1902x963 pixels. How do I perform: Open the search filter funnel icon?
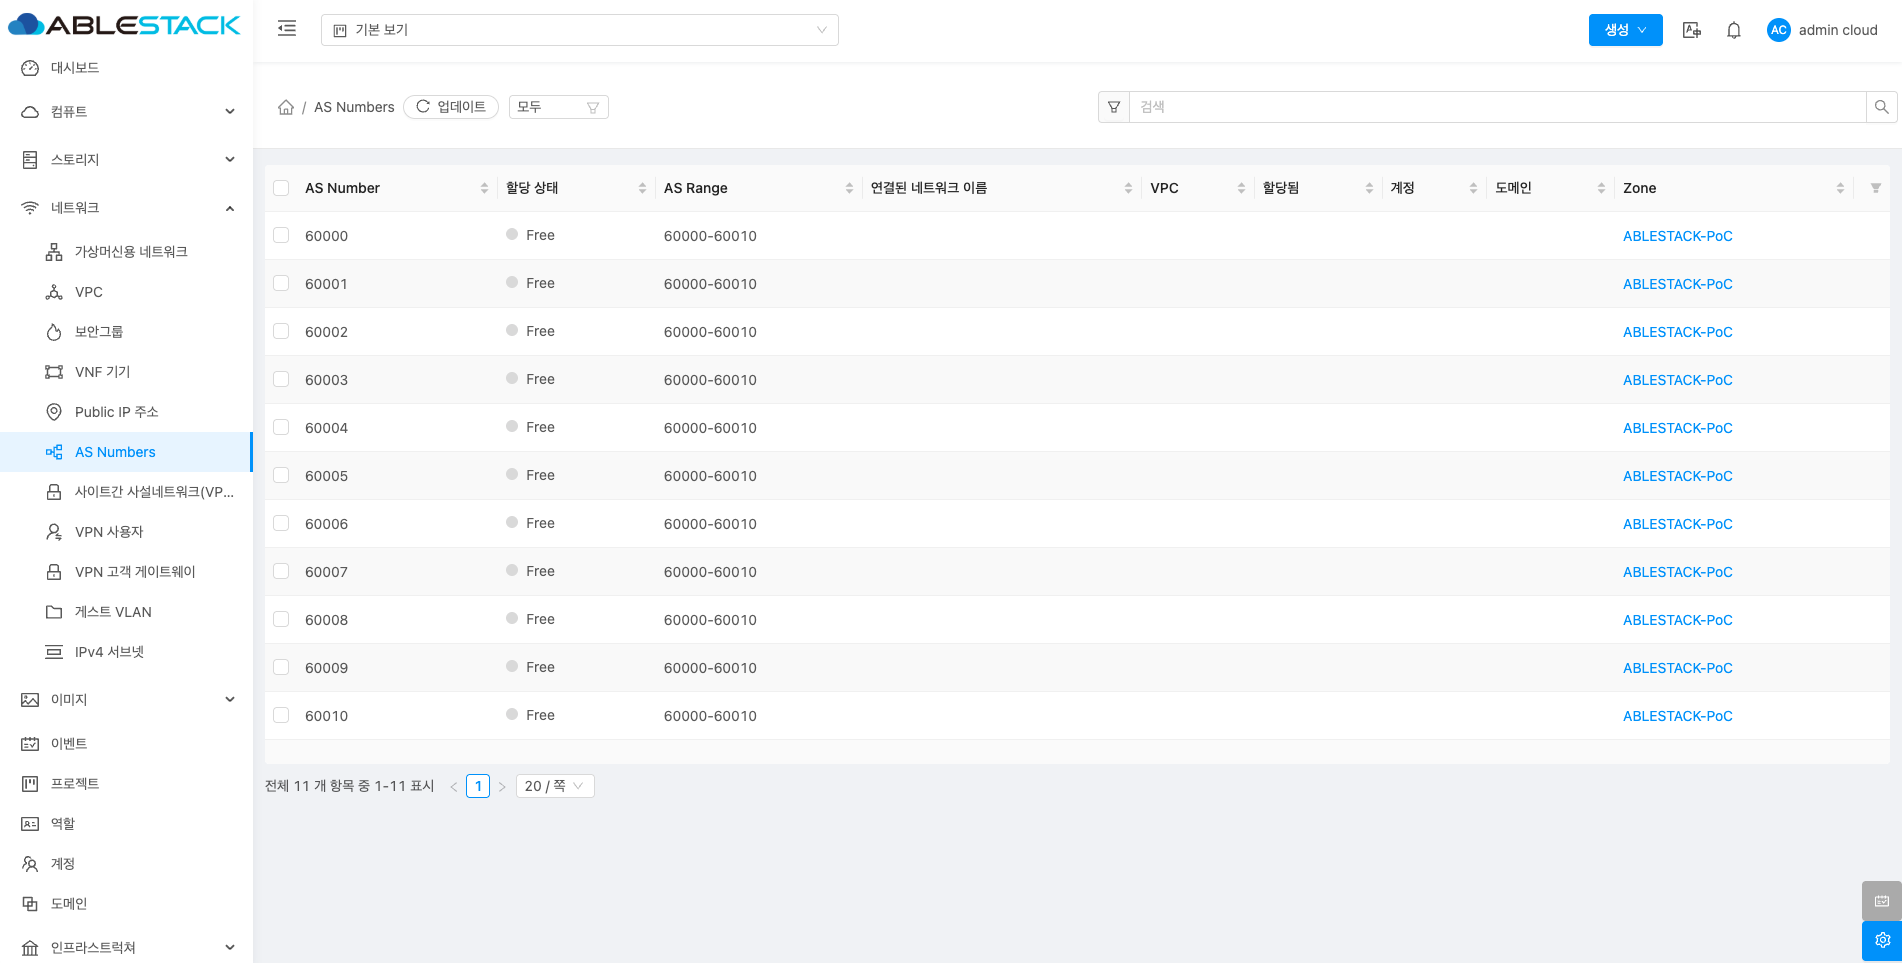tap(1114, 107)
